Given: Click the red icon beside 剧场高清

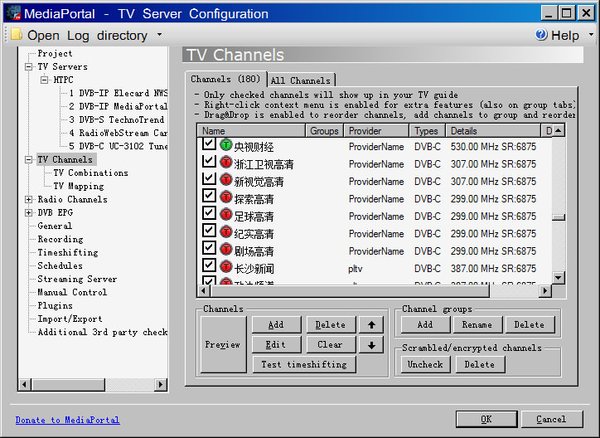Looking at the screenshot, I should 226,249.
